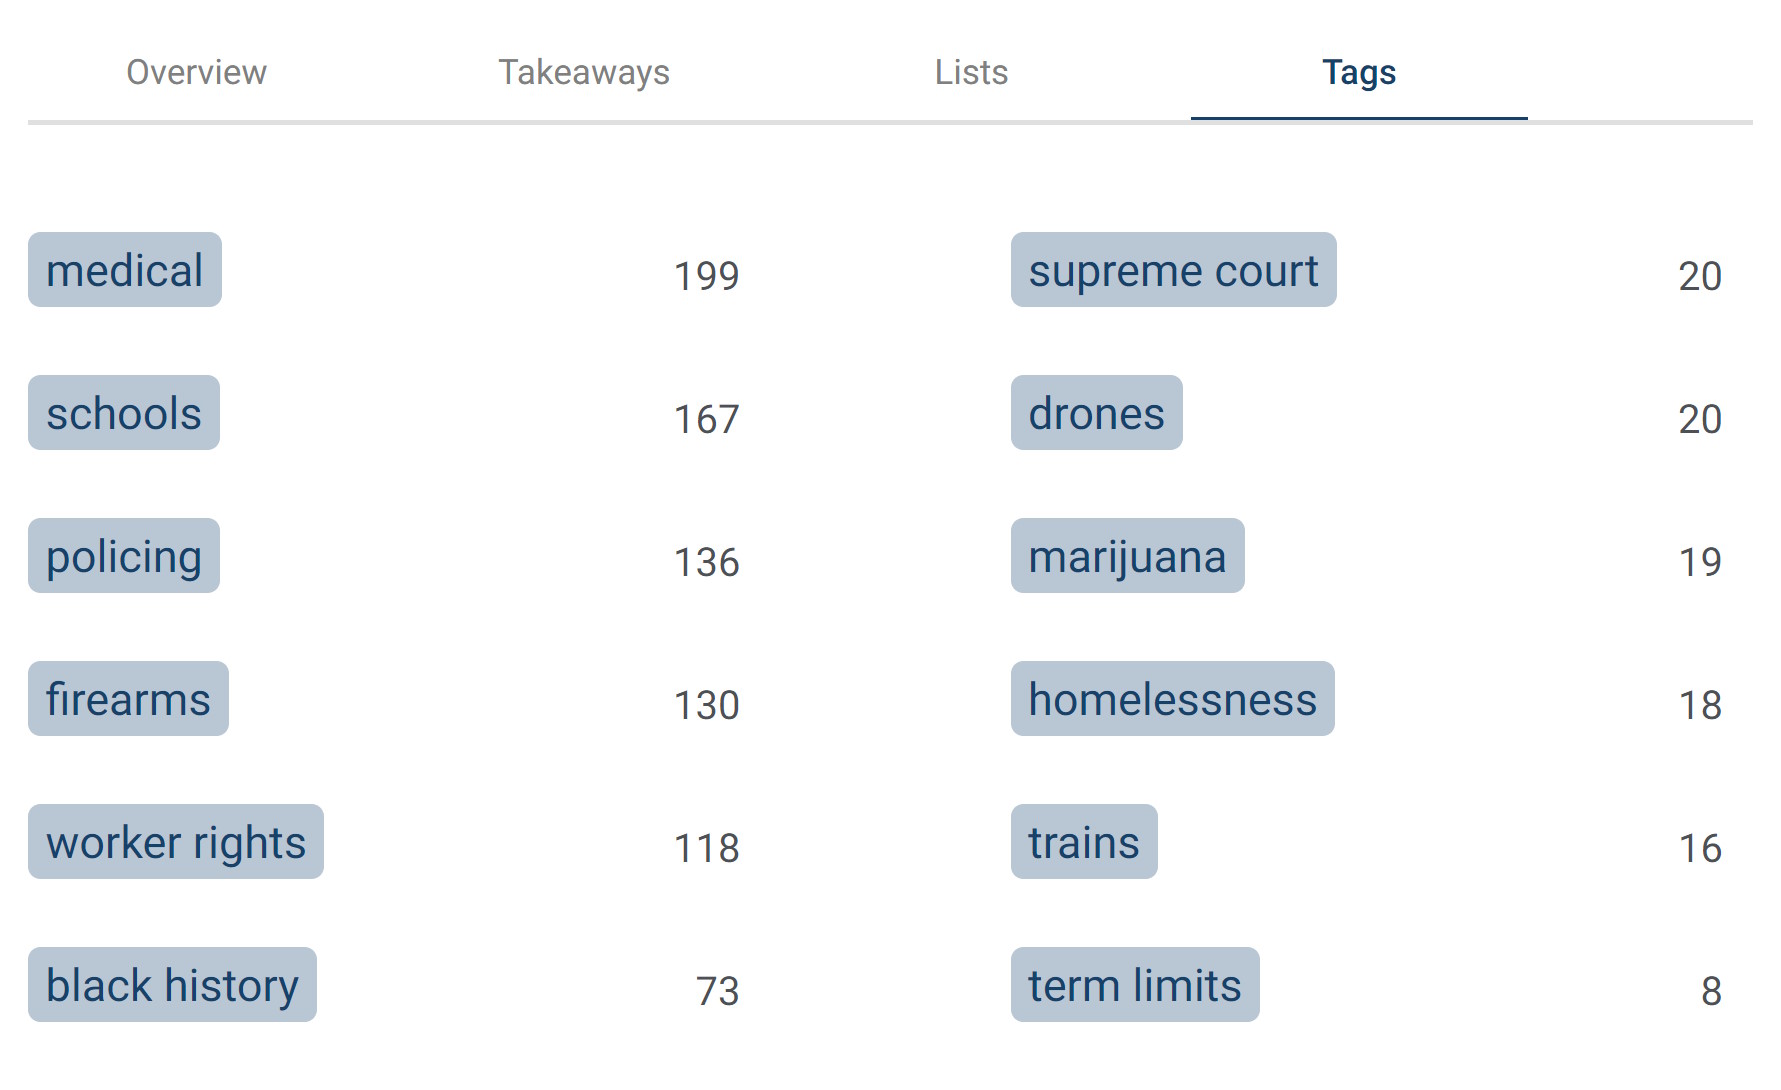Image resolution: width=1781 pixels, height=1090 pixels.
Task: Open the trains tag
Action: [1084, 843]
